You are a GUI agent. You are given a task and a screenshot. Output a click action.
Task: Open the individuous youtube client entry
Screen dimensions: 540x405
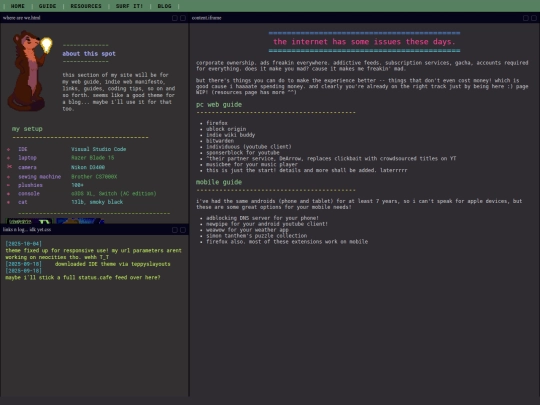coord(249,146)
